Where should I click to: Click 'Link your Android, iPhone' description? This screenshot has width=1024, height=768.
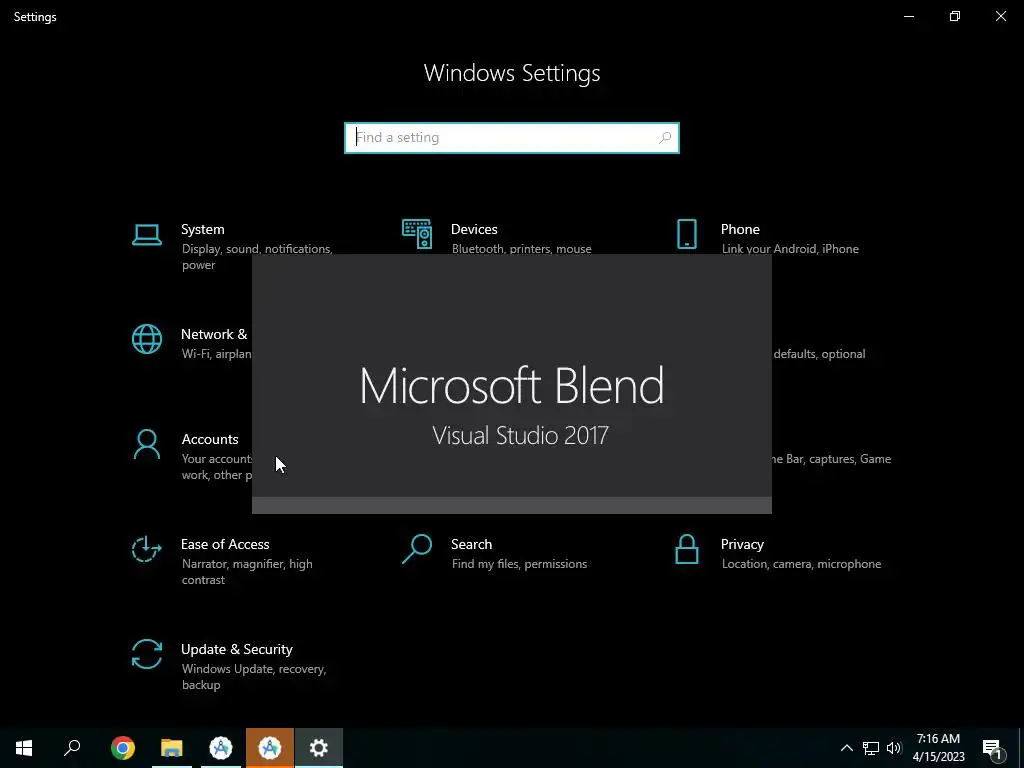pyautogui.click(x=790, y=249)
